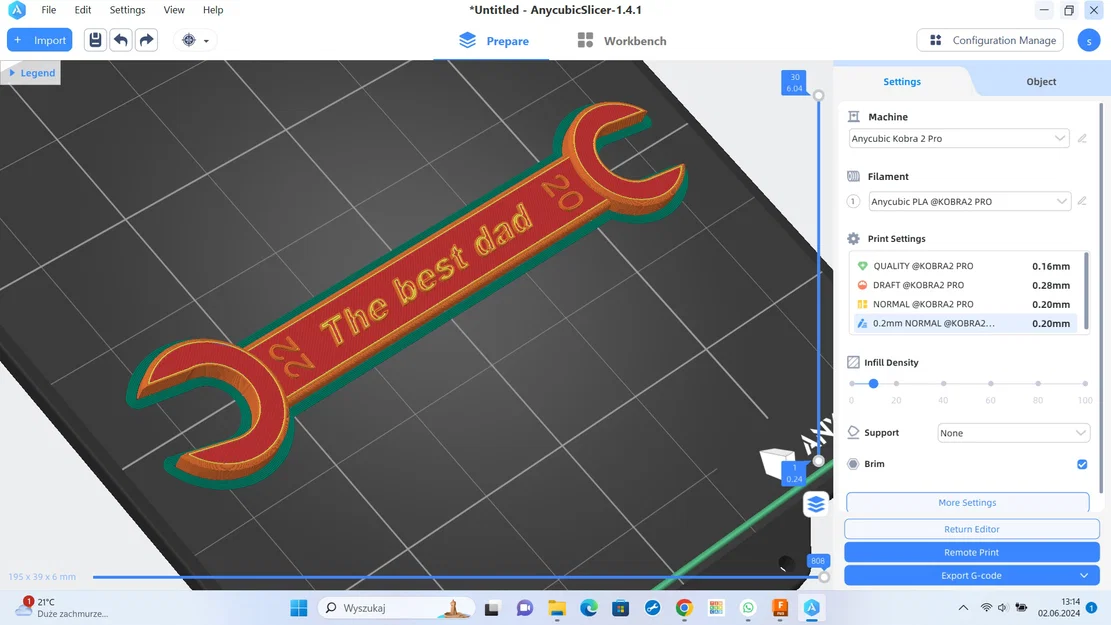
Task: Switch to the Prepare tab
Action: [x=493, y=41]
